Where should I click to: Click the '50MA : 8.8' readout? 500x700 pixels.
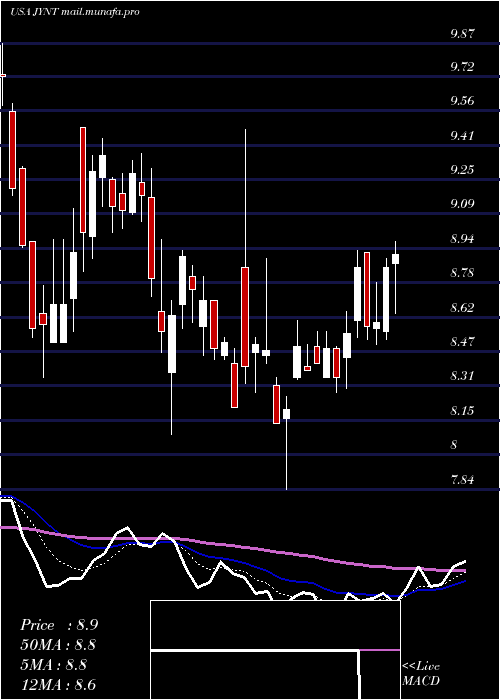coord(58,645)
